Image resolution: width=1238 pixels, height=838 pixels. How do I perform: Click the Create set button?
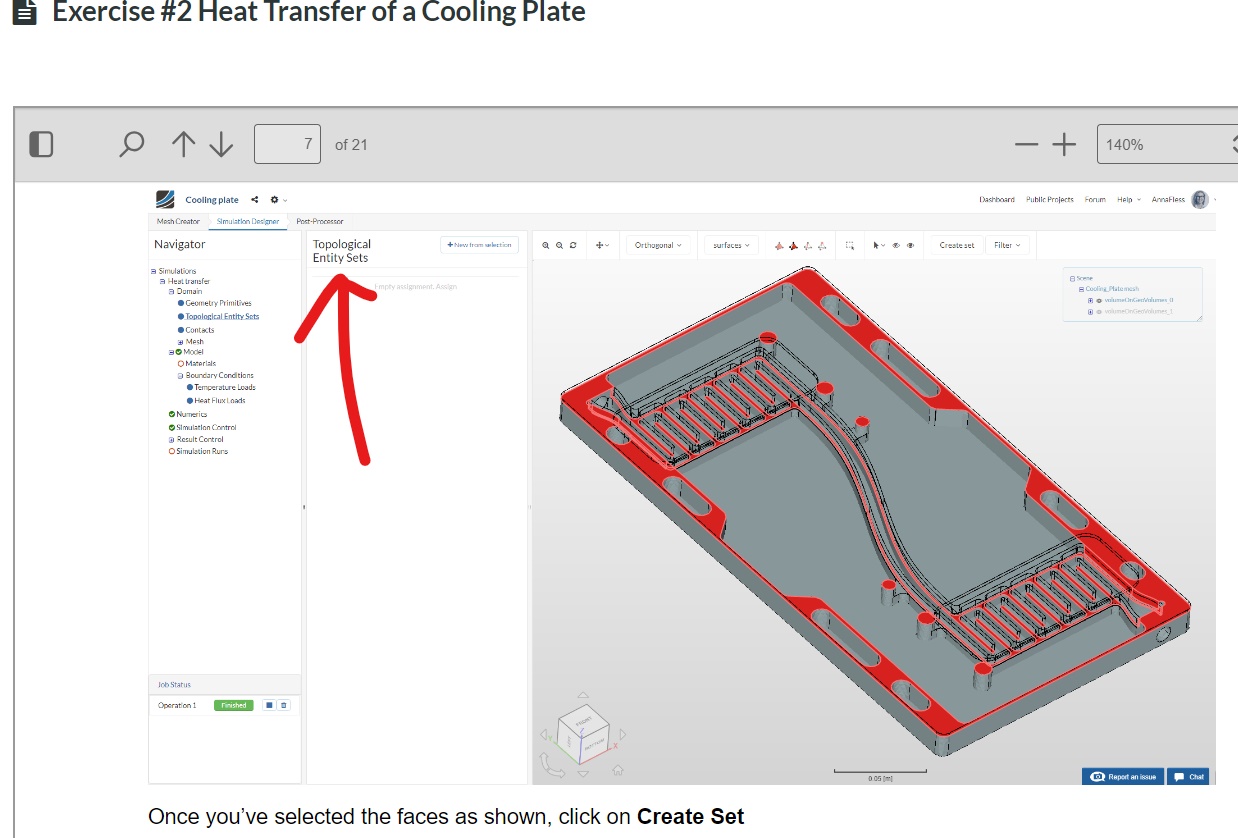956,245
